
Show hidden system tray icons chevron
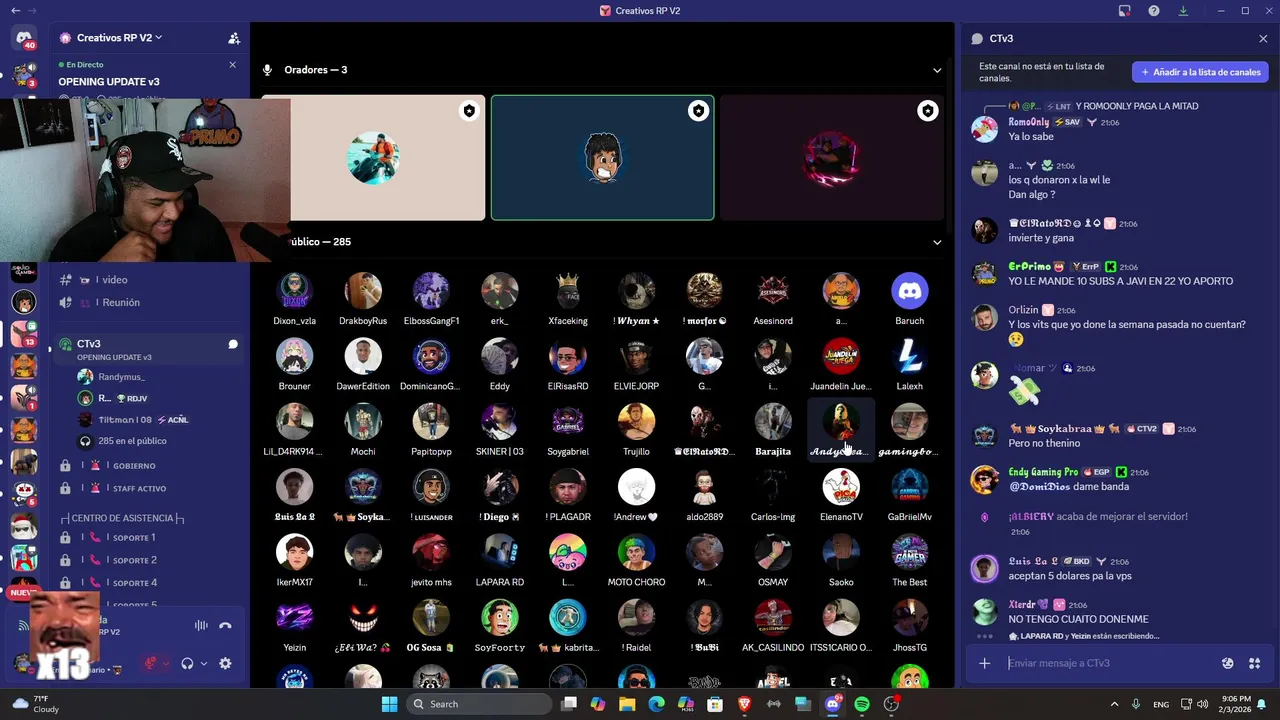tap(1114, 704)
